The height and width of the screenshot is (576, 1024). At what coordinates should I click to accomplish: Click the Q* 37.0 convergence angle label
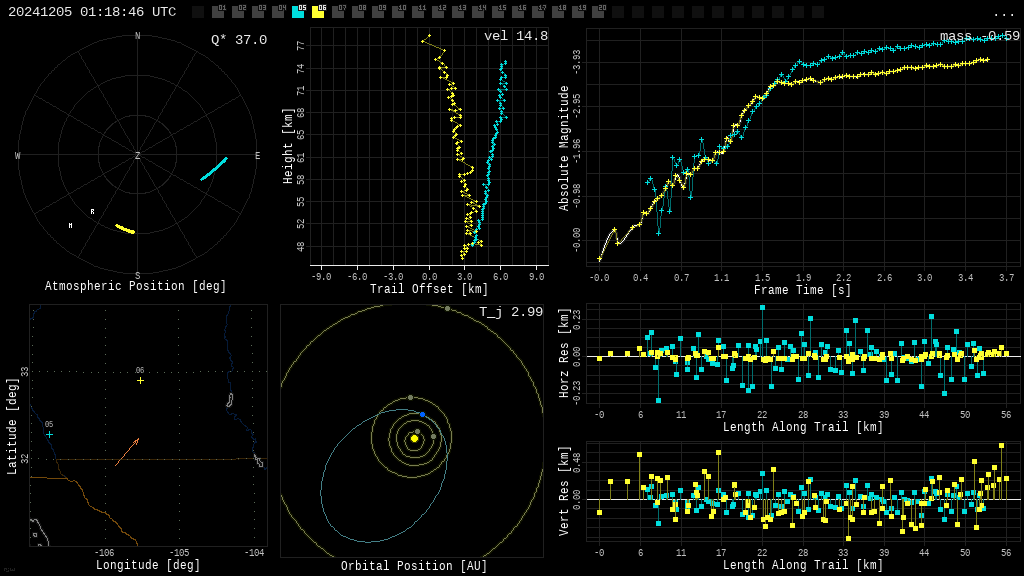(238, 40)
